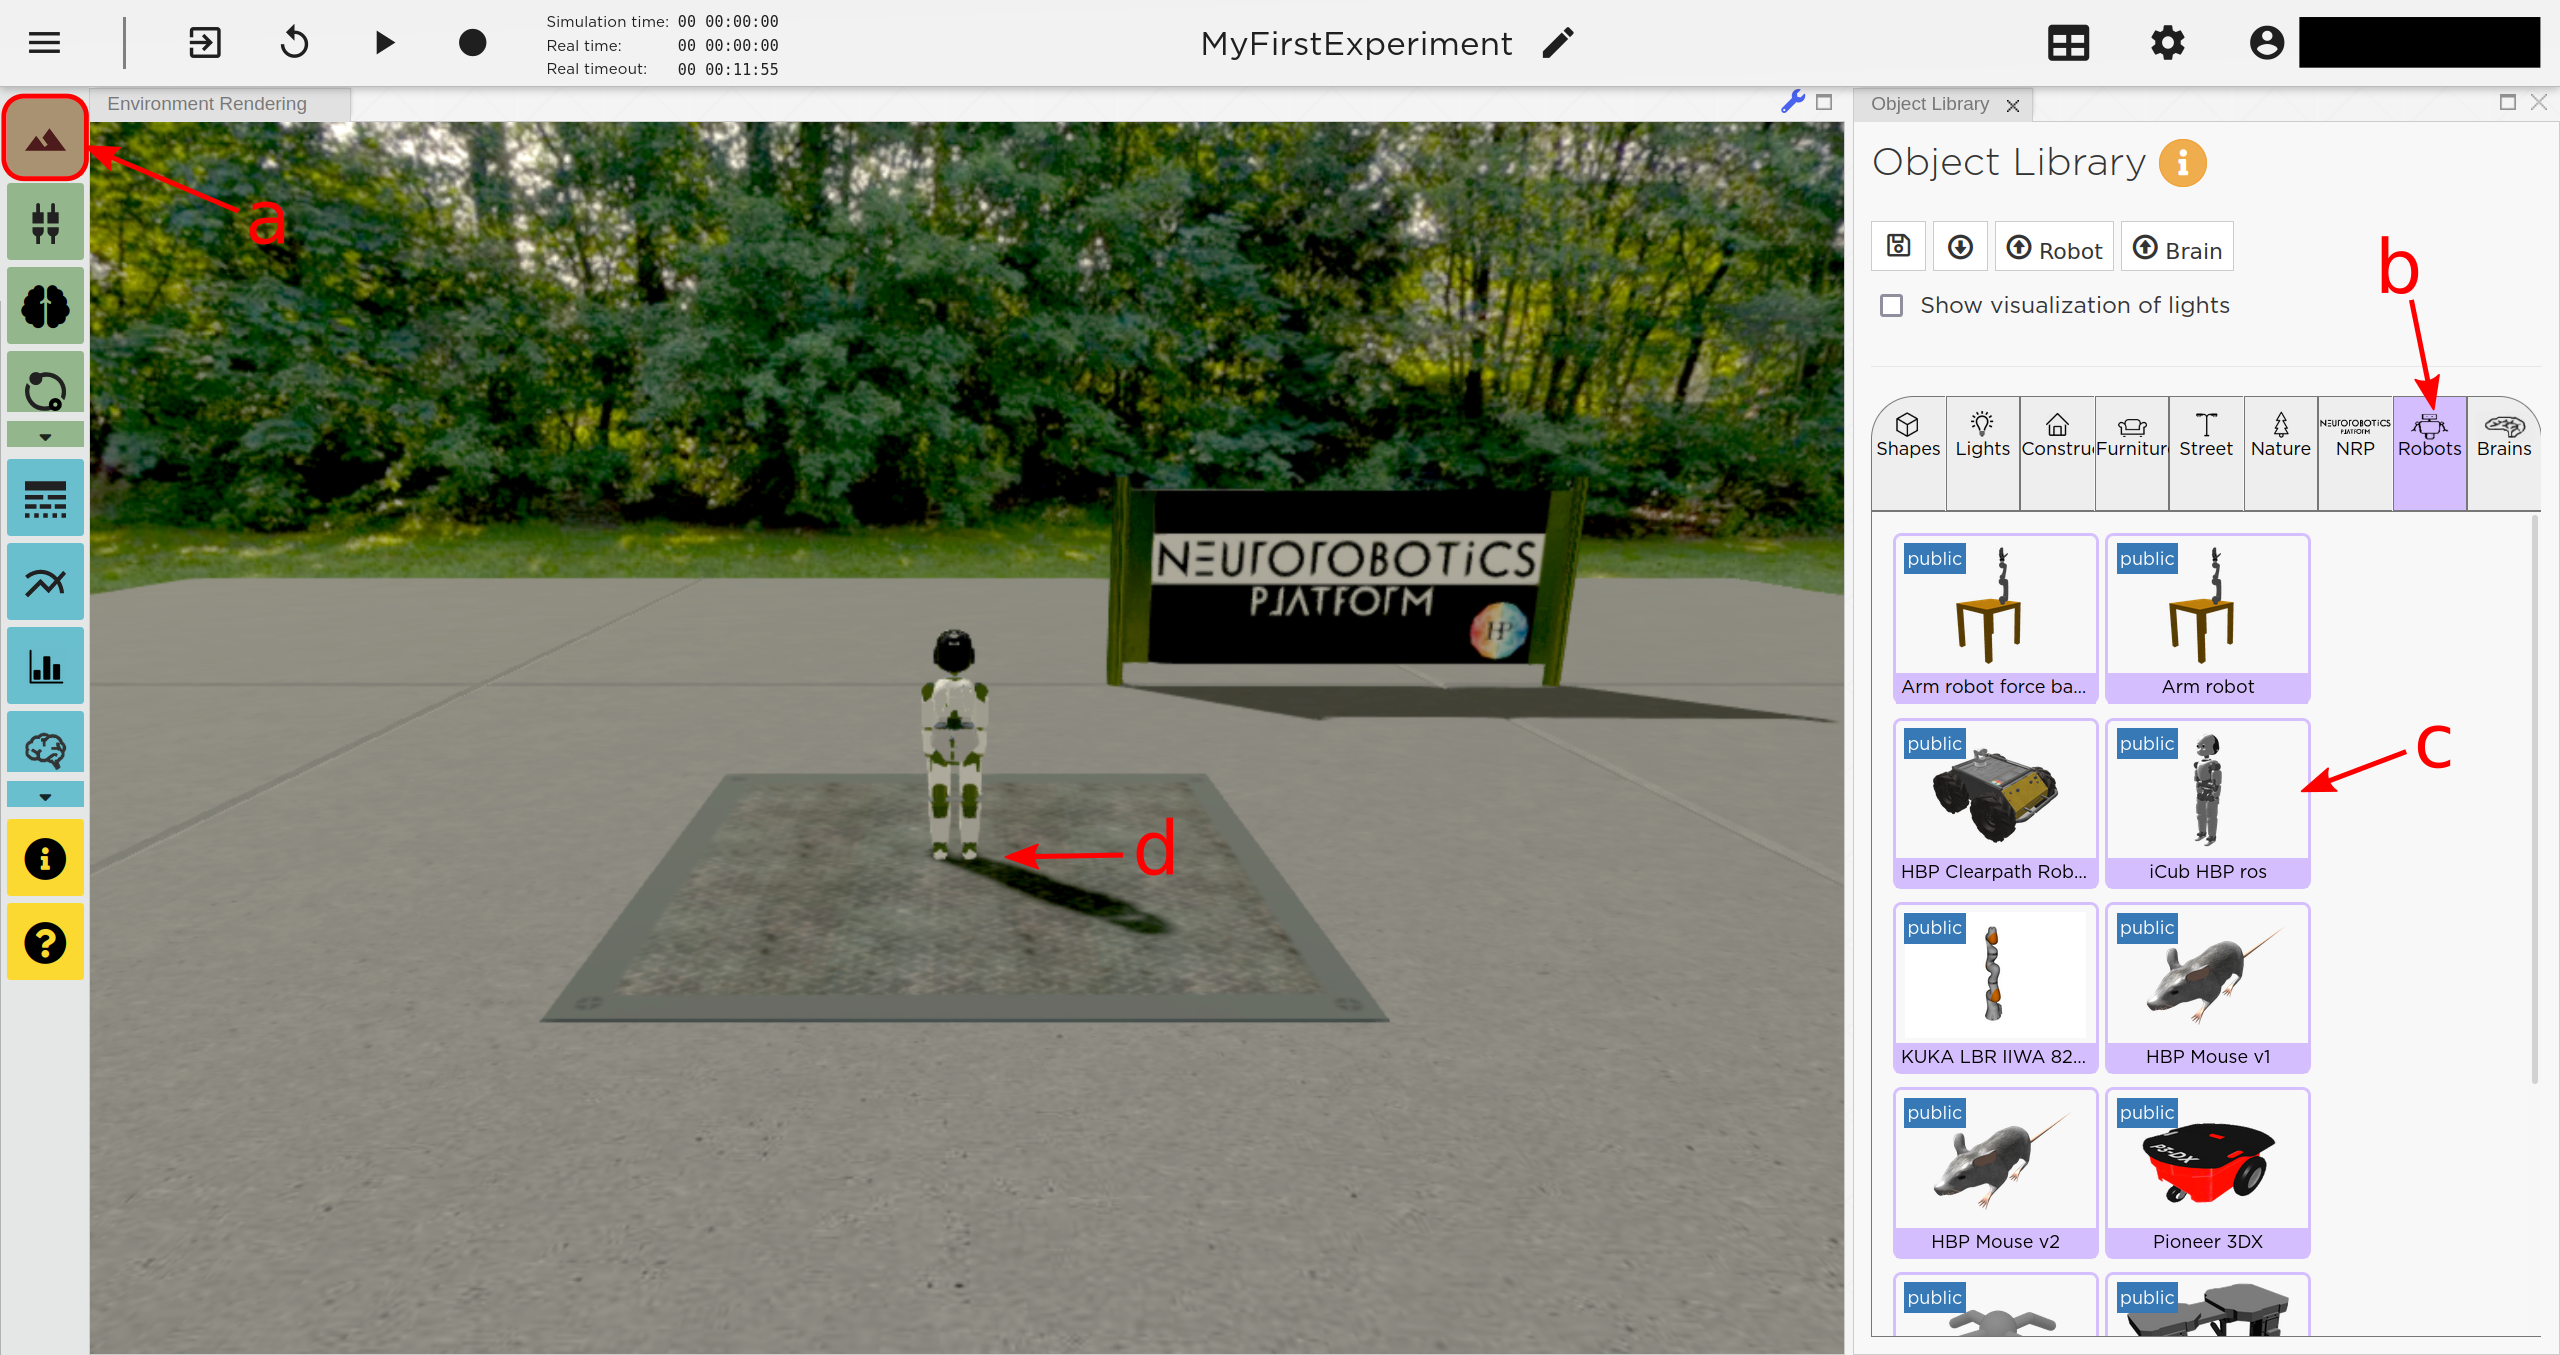
Task: Click the Object Library info badge
Action: coord(2183,162)
